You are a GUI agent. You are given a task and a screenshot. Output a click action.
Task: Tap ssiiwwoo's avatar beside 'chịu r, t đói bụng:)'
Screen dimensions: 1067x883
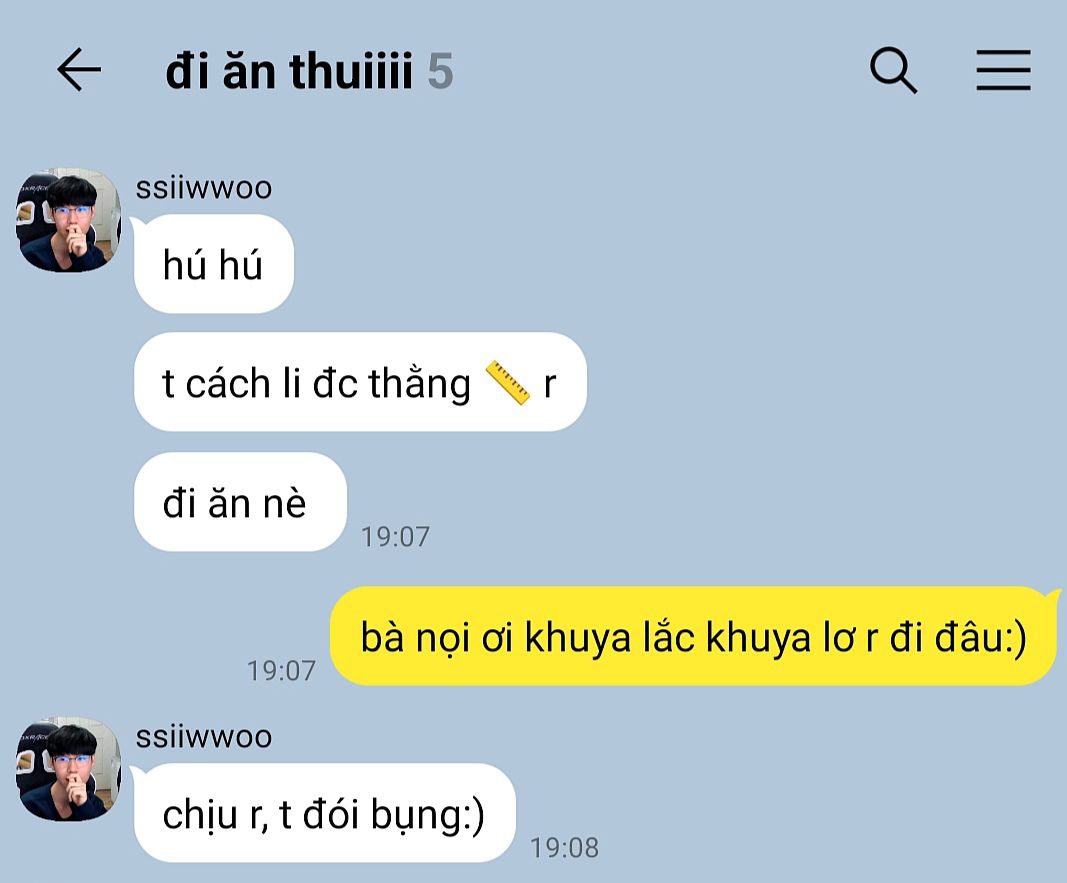[x=68, y=769]
